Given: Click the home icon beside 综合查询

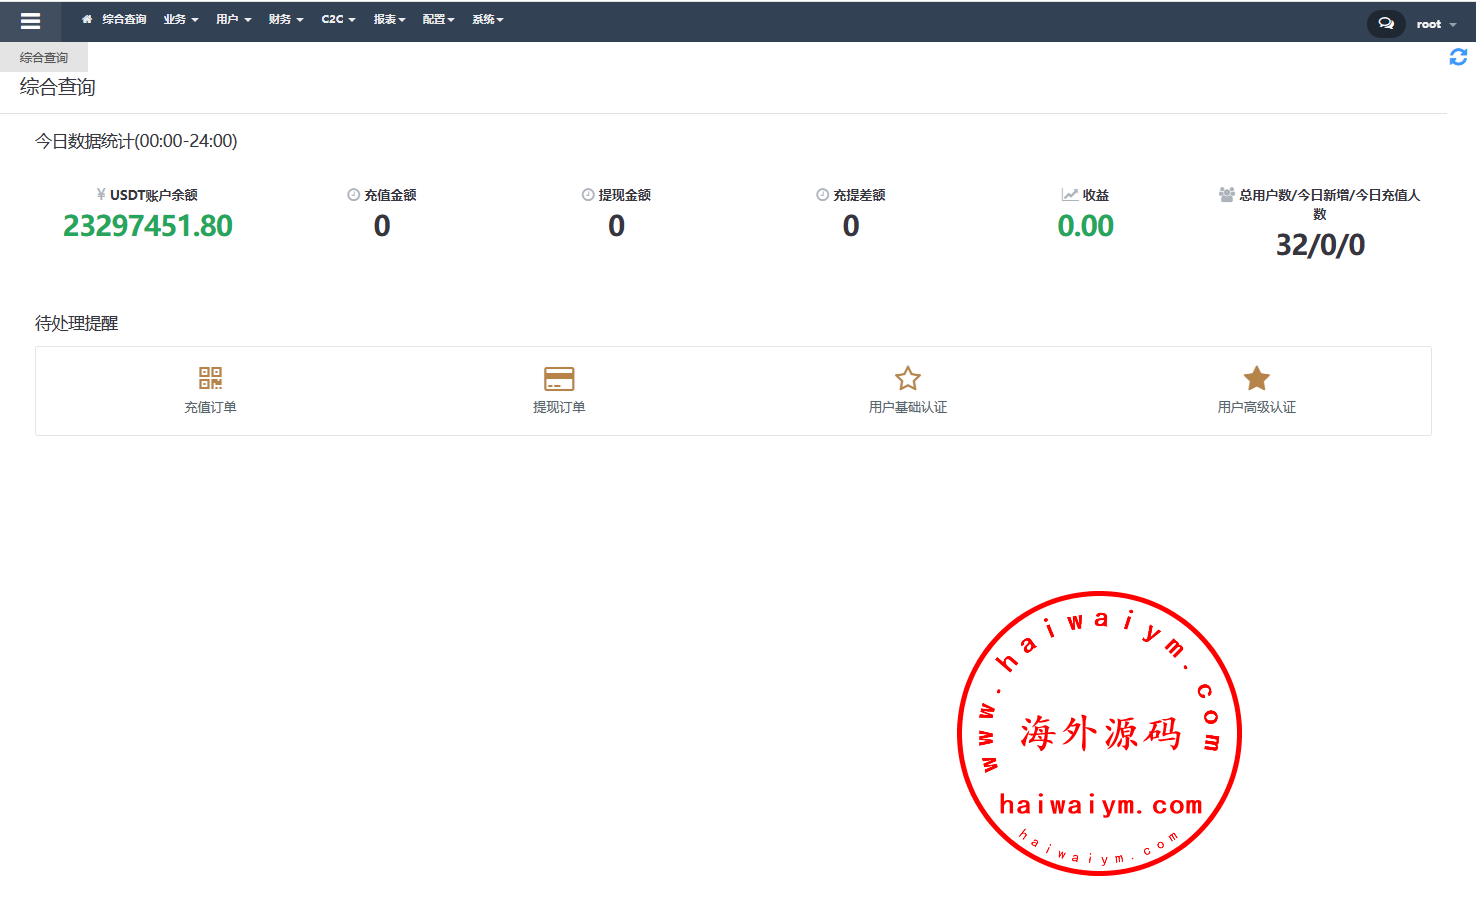Looking at the screenshot, I should (x=87, y=19).
